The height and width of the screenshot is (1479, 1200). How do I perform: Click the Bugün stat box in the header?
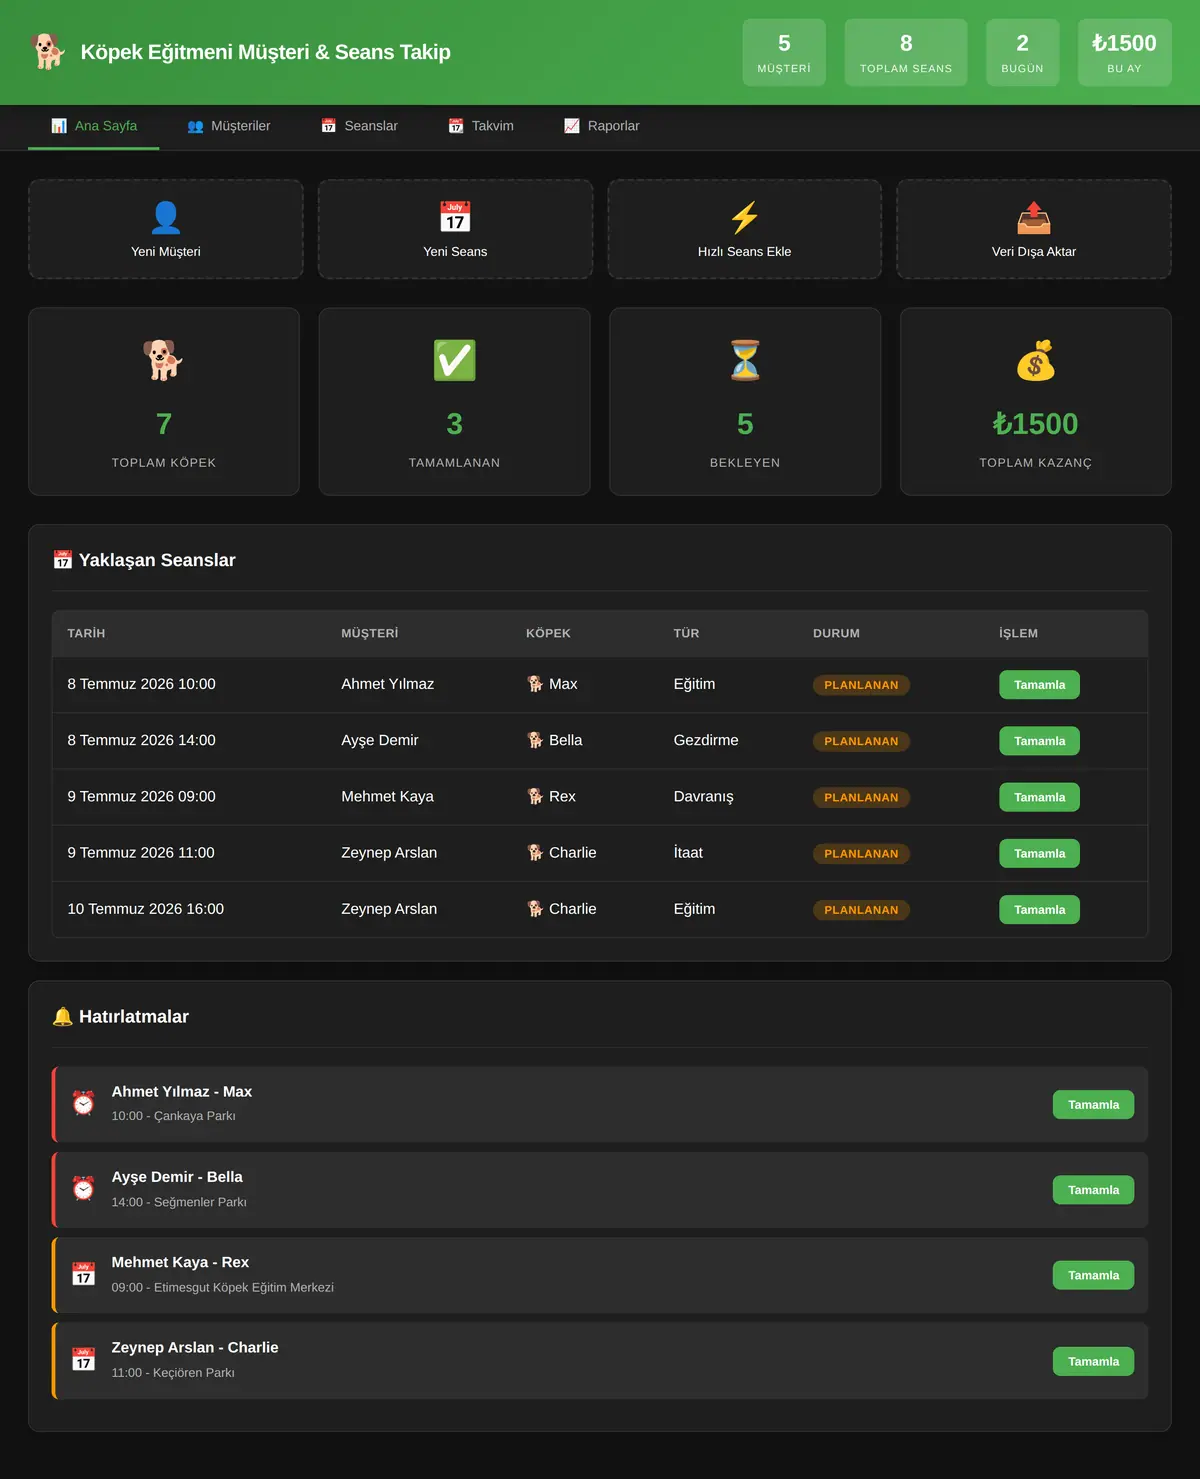[1022, 53]
